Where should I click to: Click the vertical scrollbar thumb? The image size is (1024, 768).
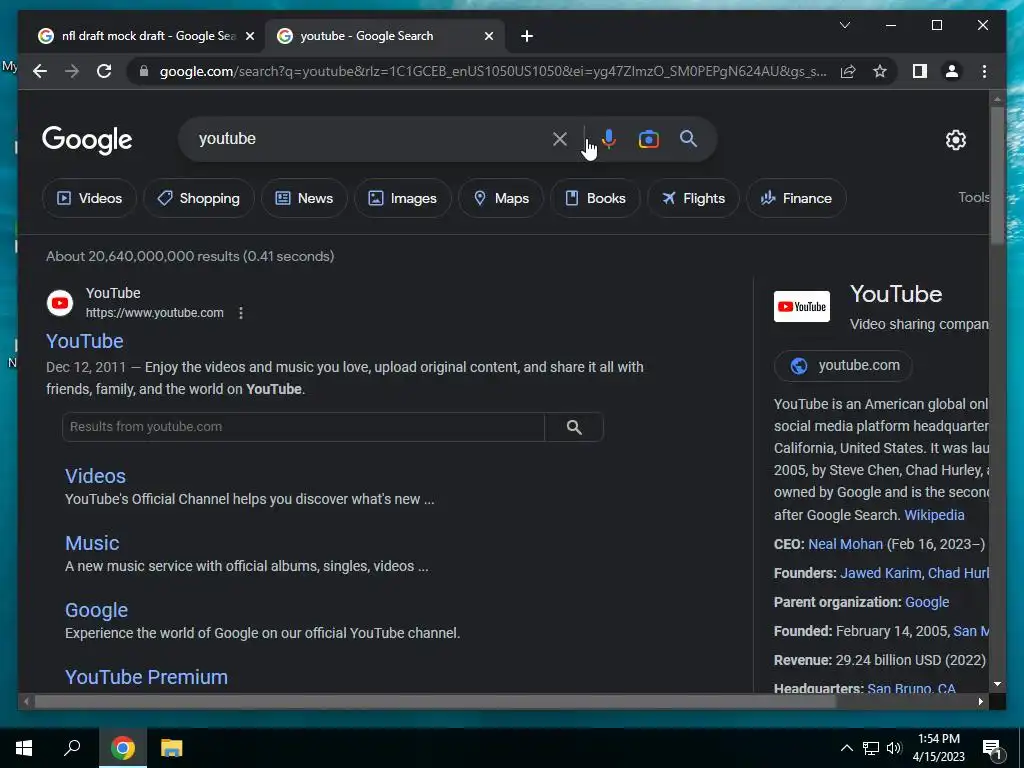997,176
